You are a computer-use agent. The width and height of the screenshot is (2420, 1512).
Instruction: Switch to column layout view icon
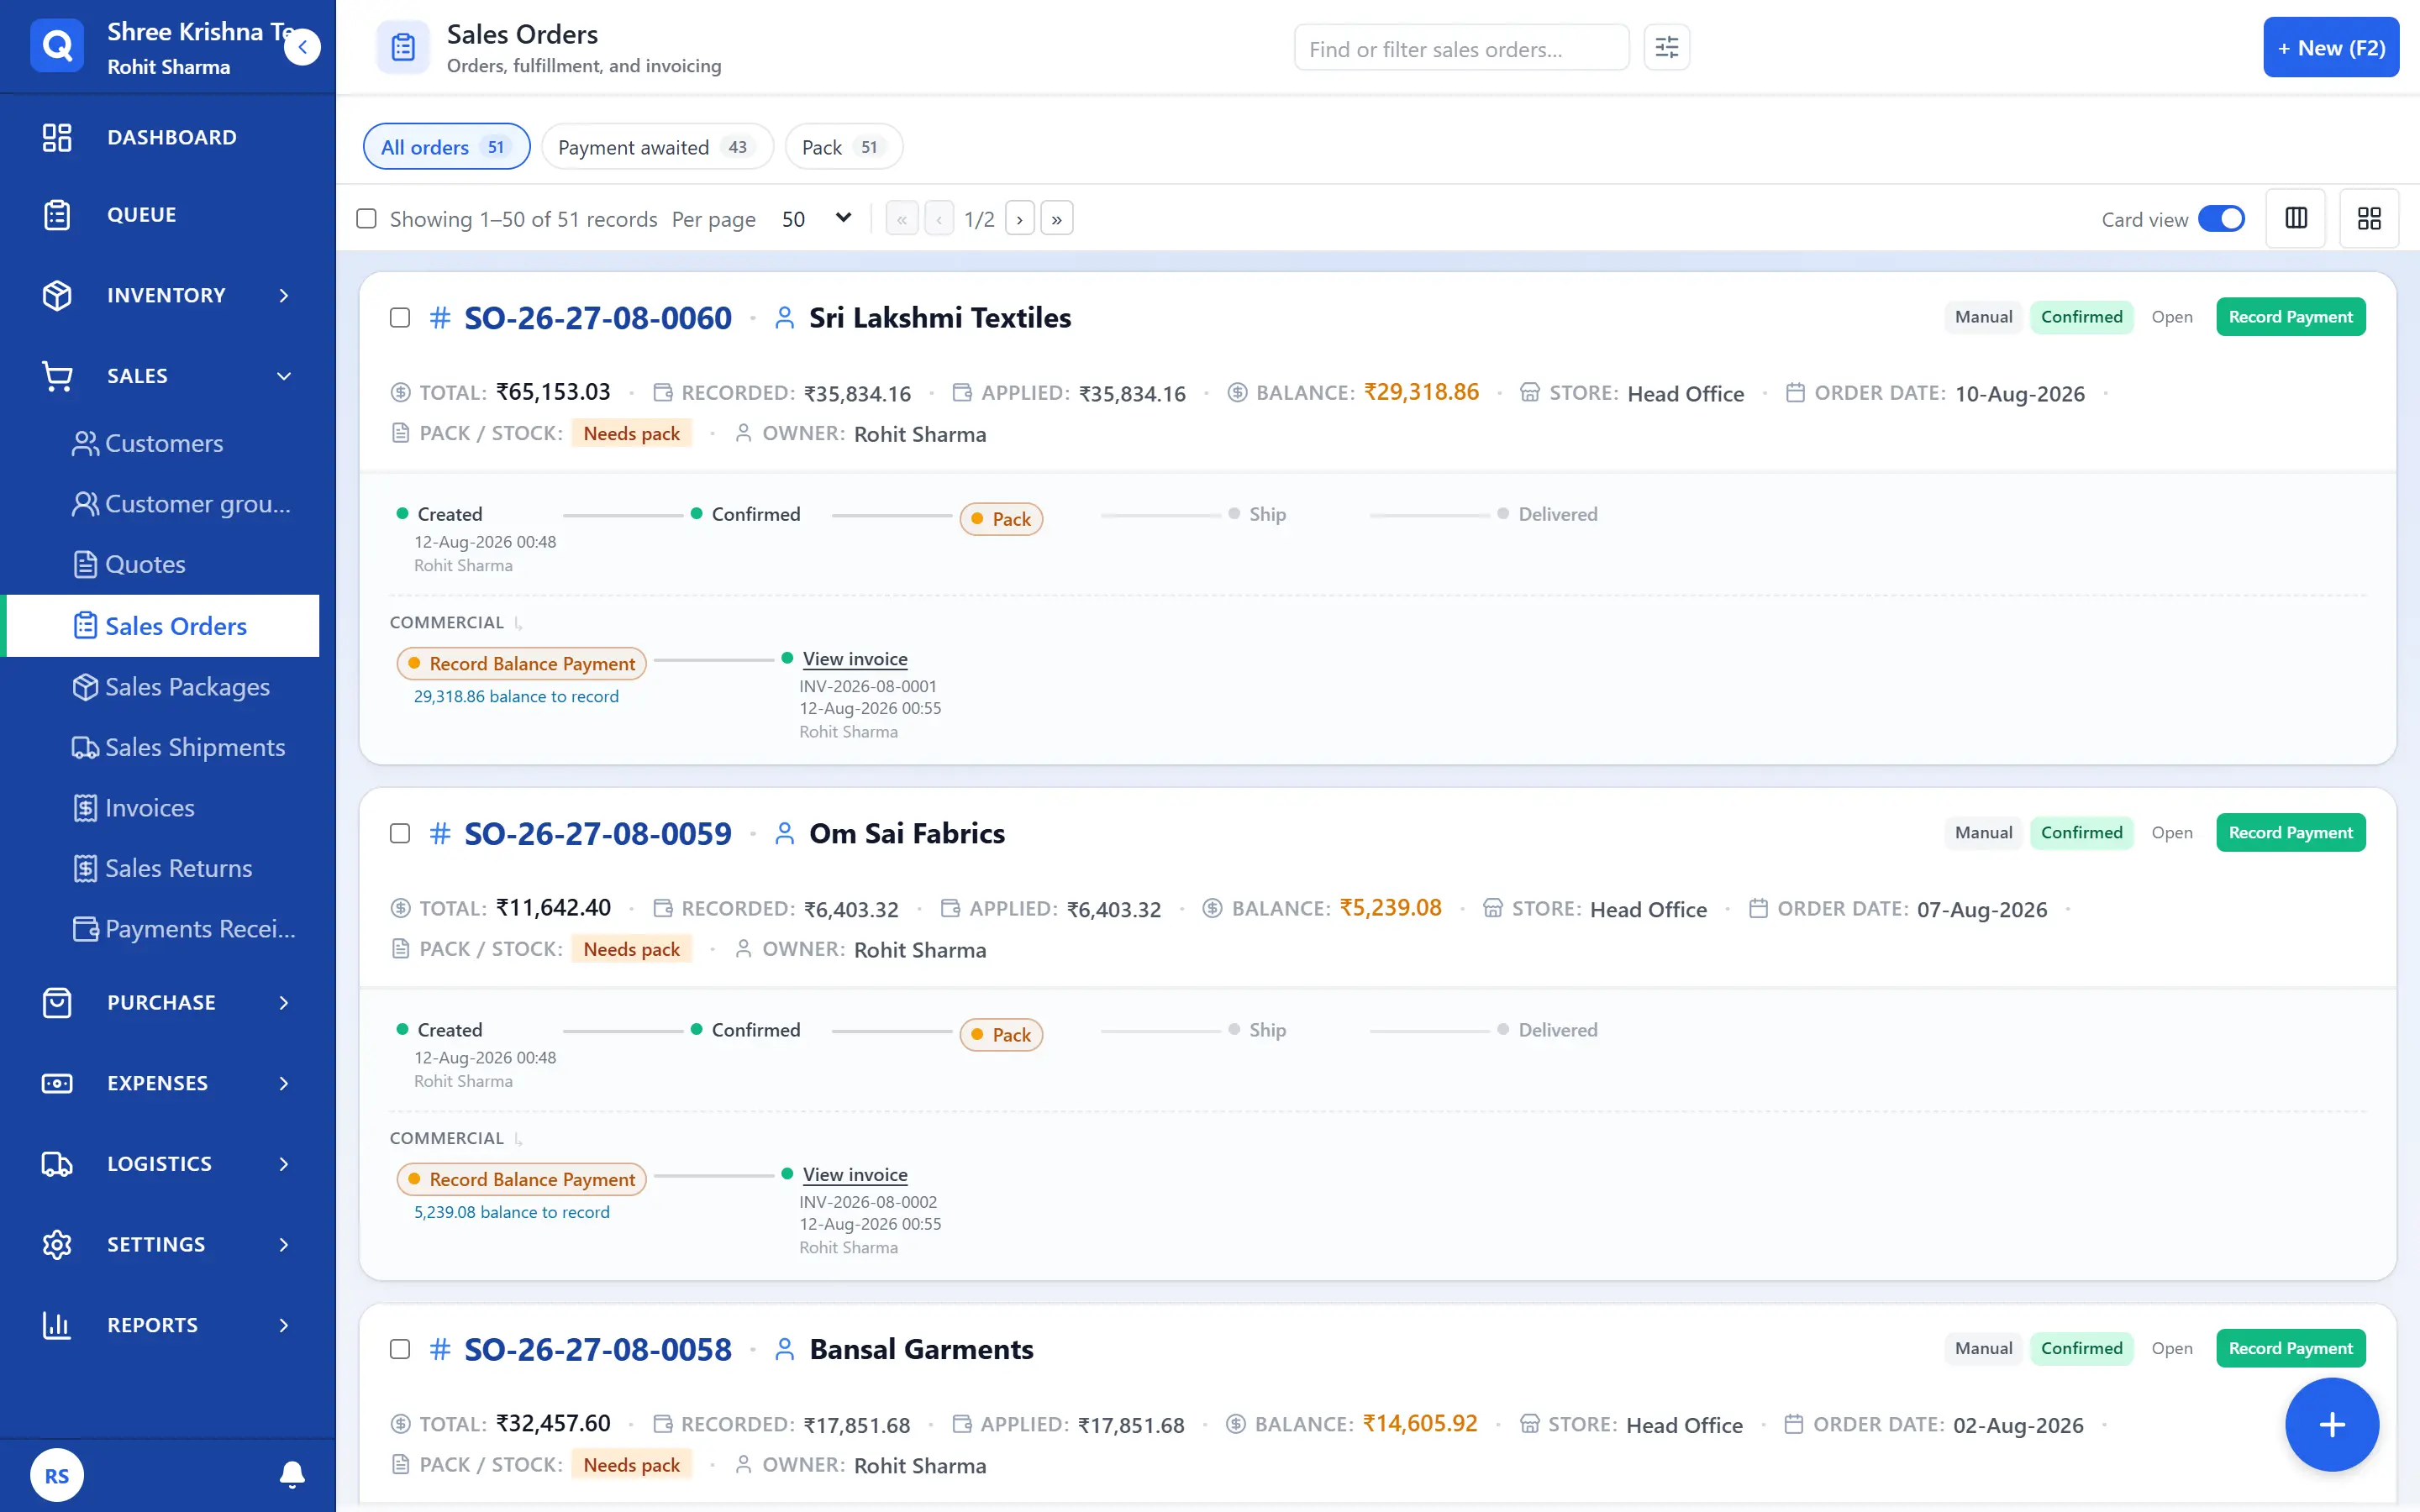2296,218
